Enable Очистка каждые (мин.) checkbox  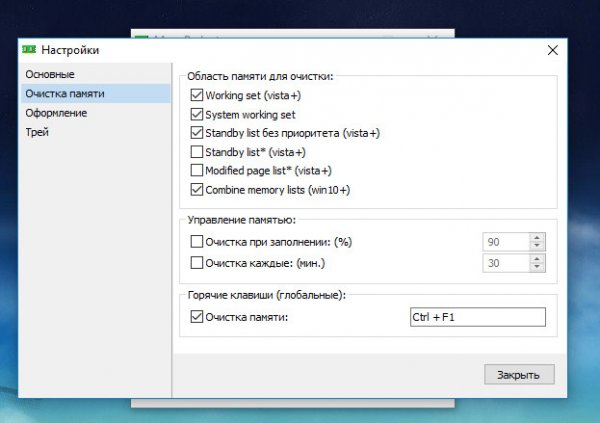click(197, 263)
